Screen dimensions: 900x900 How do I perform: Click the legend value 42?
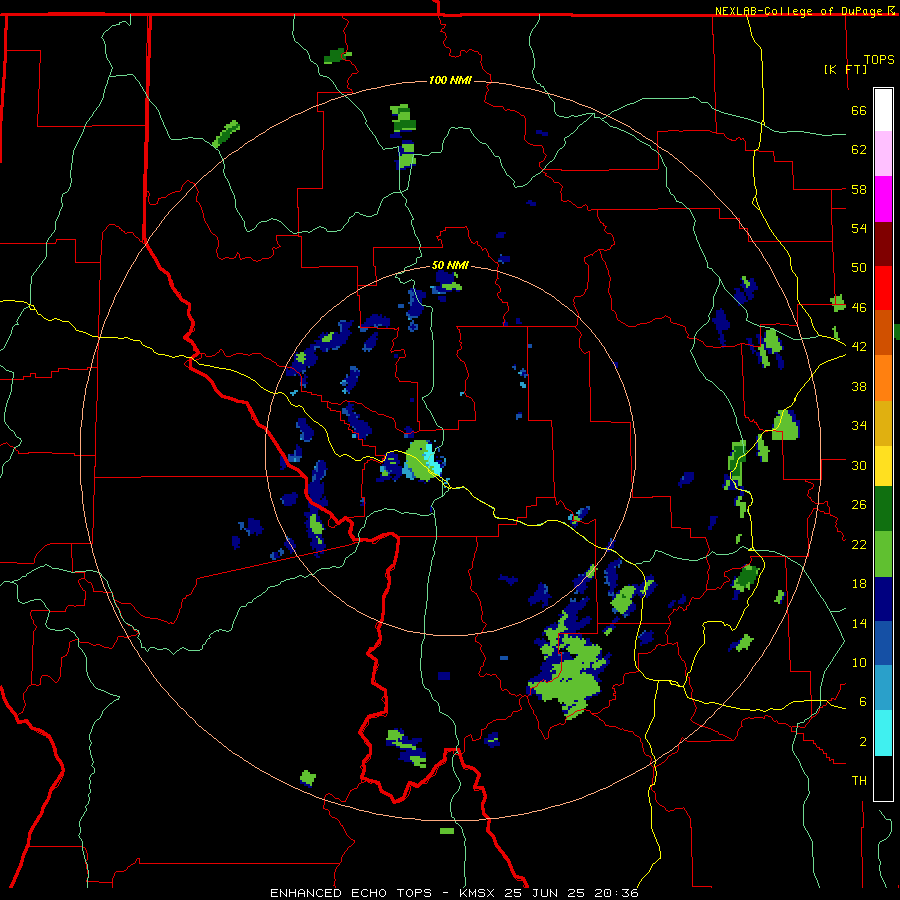click(859, 347)
